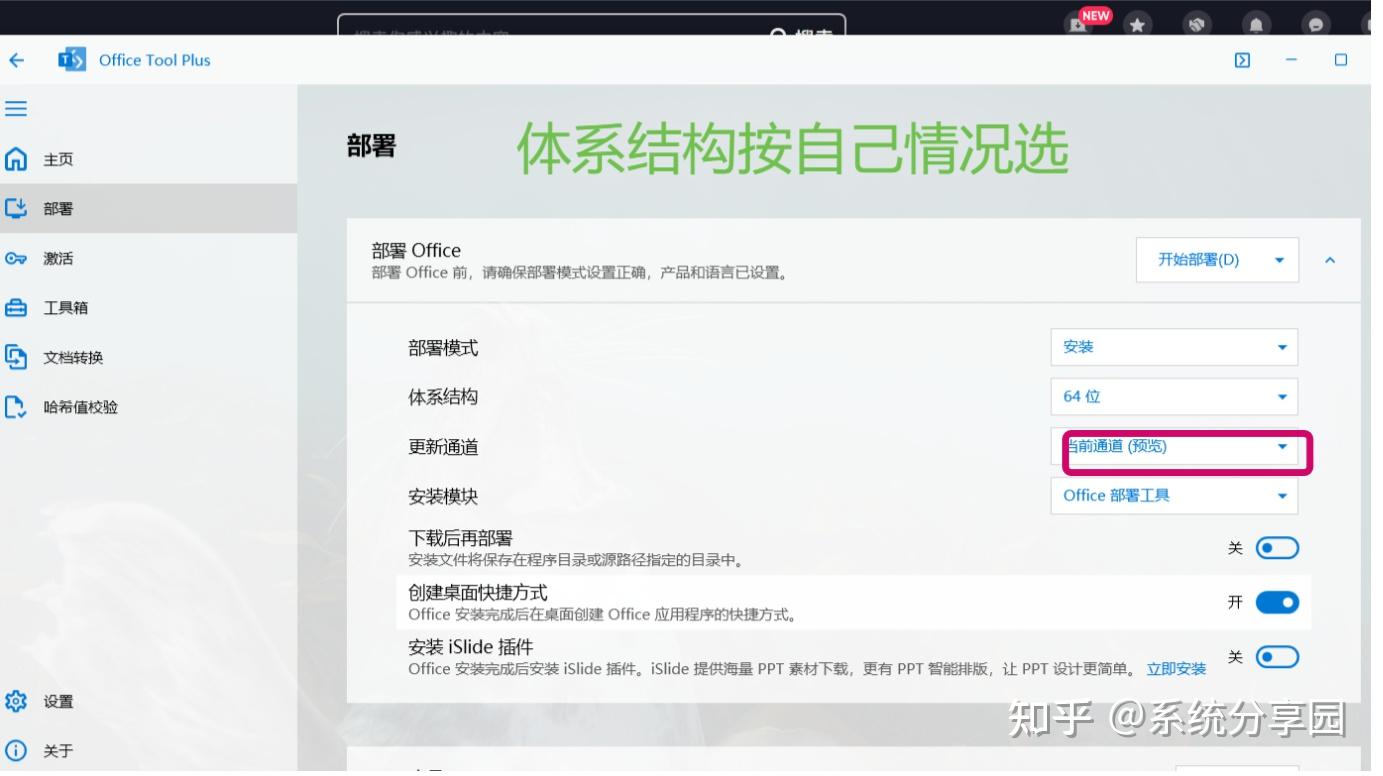Turn on the 下载后再部署 switch
The image size is (1383, 776).
click(1277, 548)
